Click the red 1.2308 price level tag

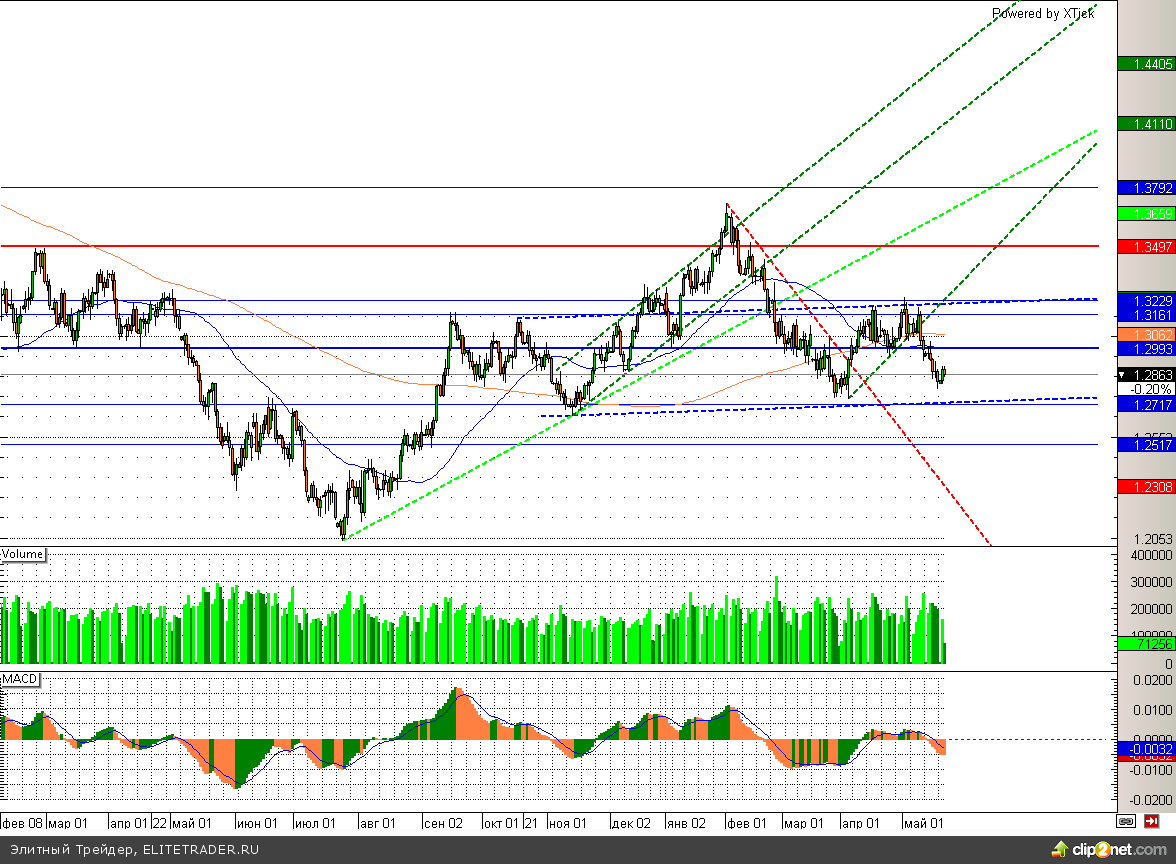click(x=1145, y=486)
